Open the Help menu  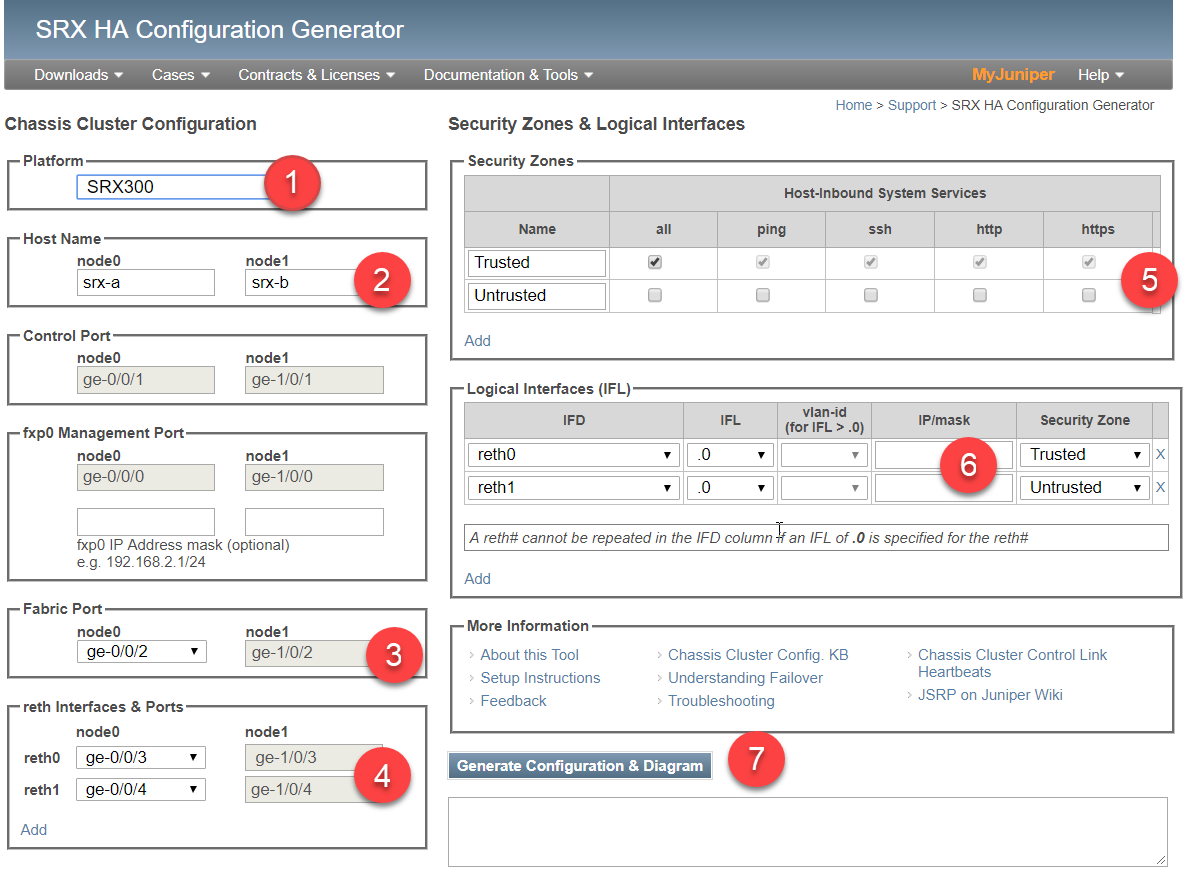tap(1100, 75)
